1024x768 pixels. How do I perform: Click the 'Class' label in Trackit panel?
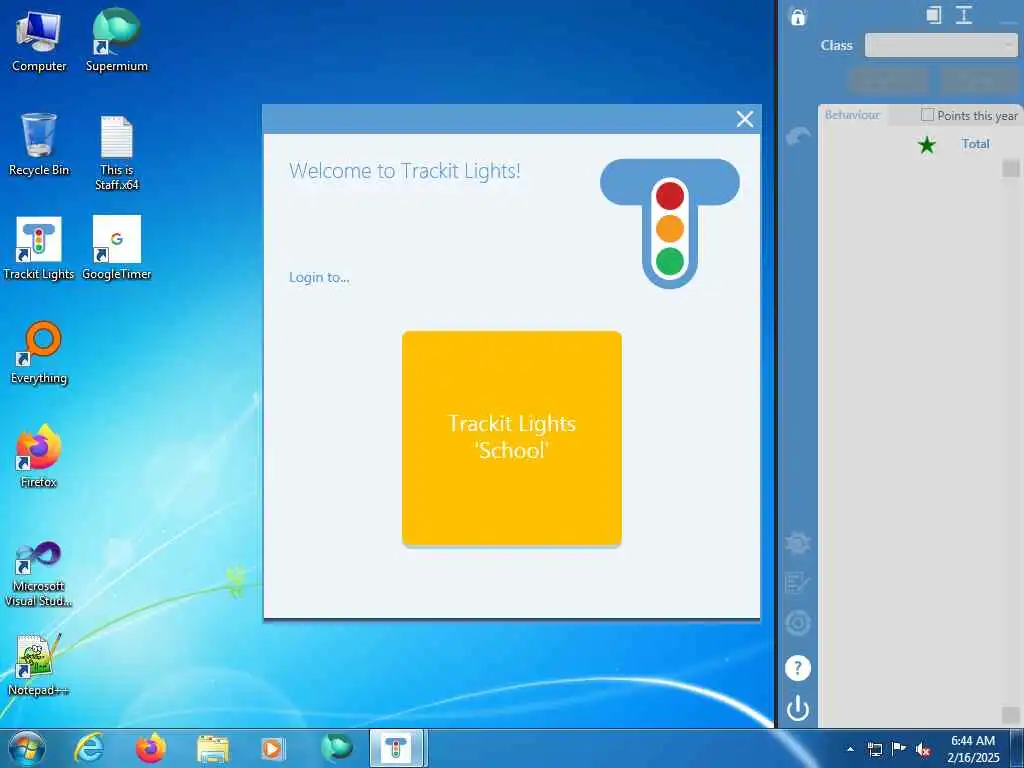pyautogui.click(x=837, y=45)
